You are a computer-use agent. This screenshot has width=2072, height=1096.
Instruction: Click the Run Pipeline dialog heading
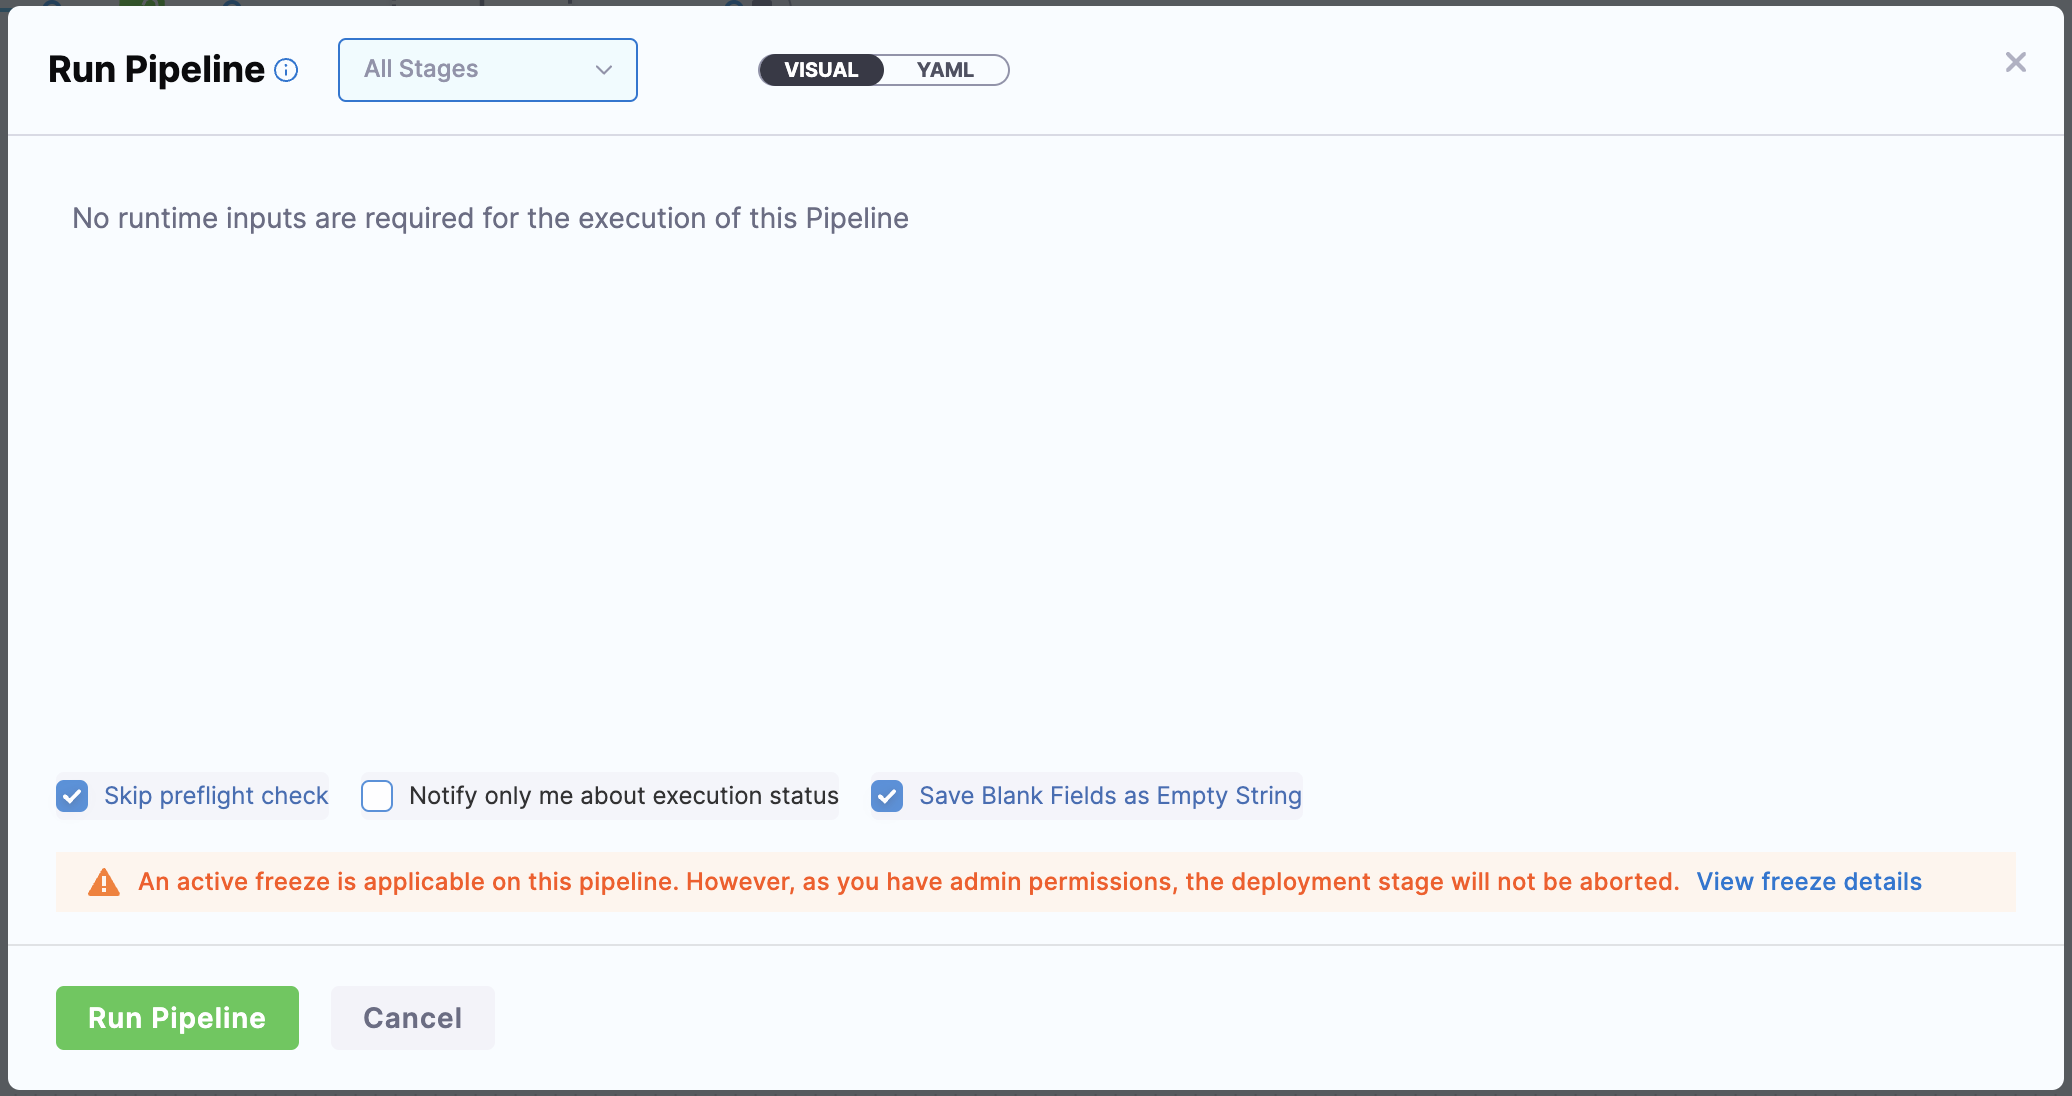coord(156,70)
